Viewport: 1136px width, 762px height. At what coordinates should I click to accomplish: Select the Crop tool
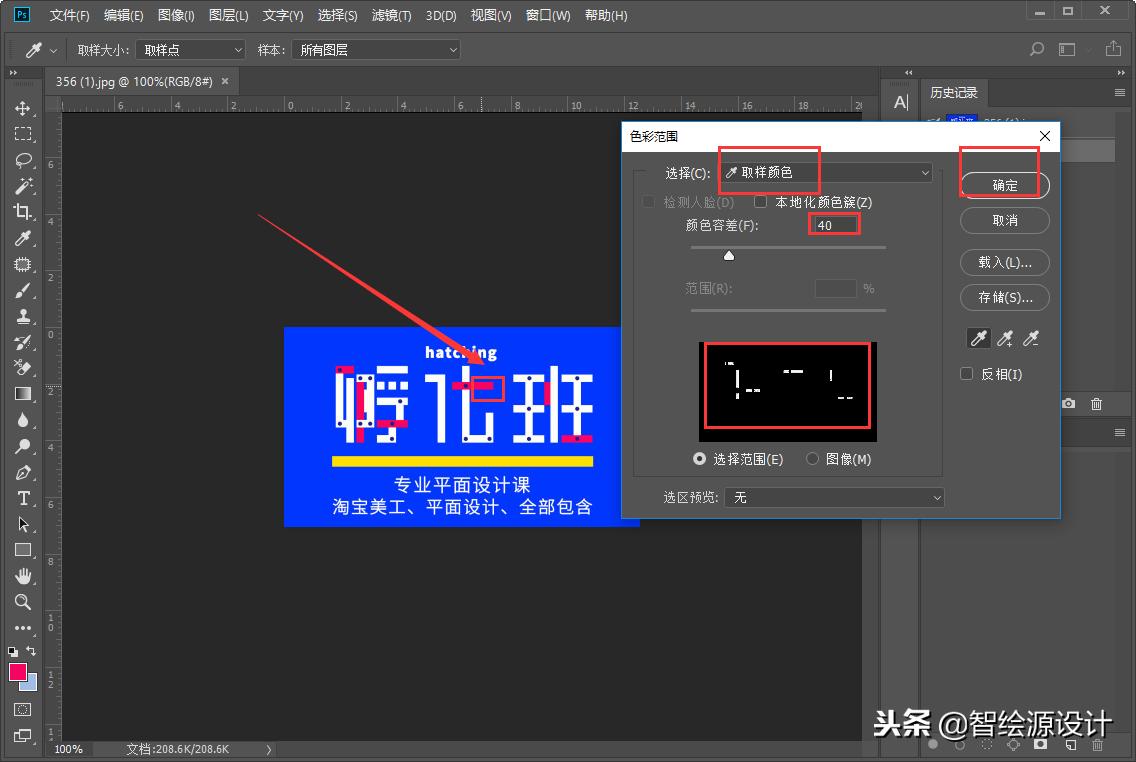coord(23,212)
